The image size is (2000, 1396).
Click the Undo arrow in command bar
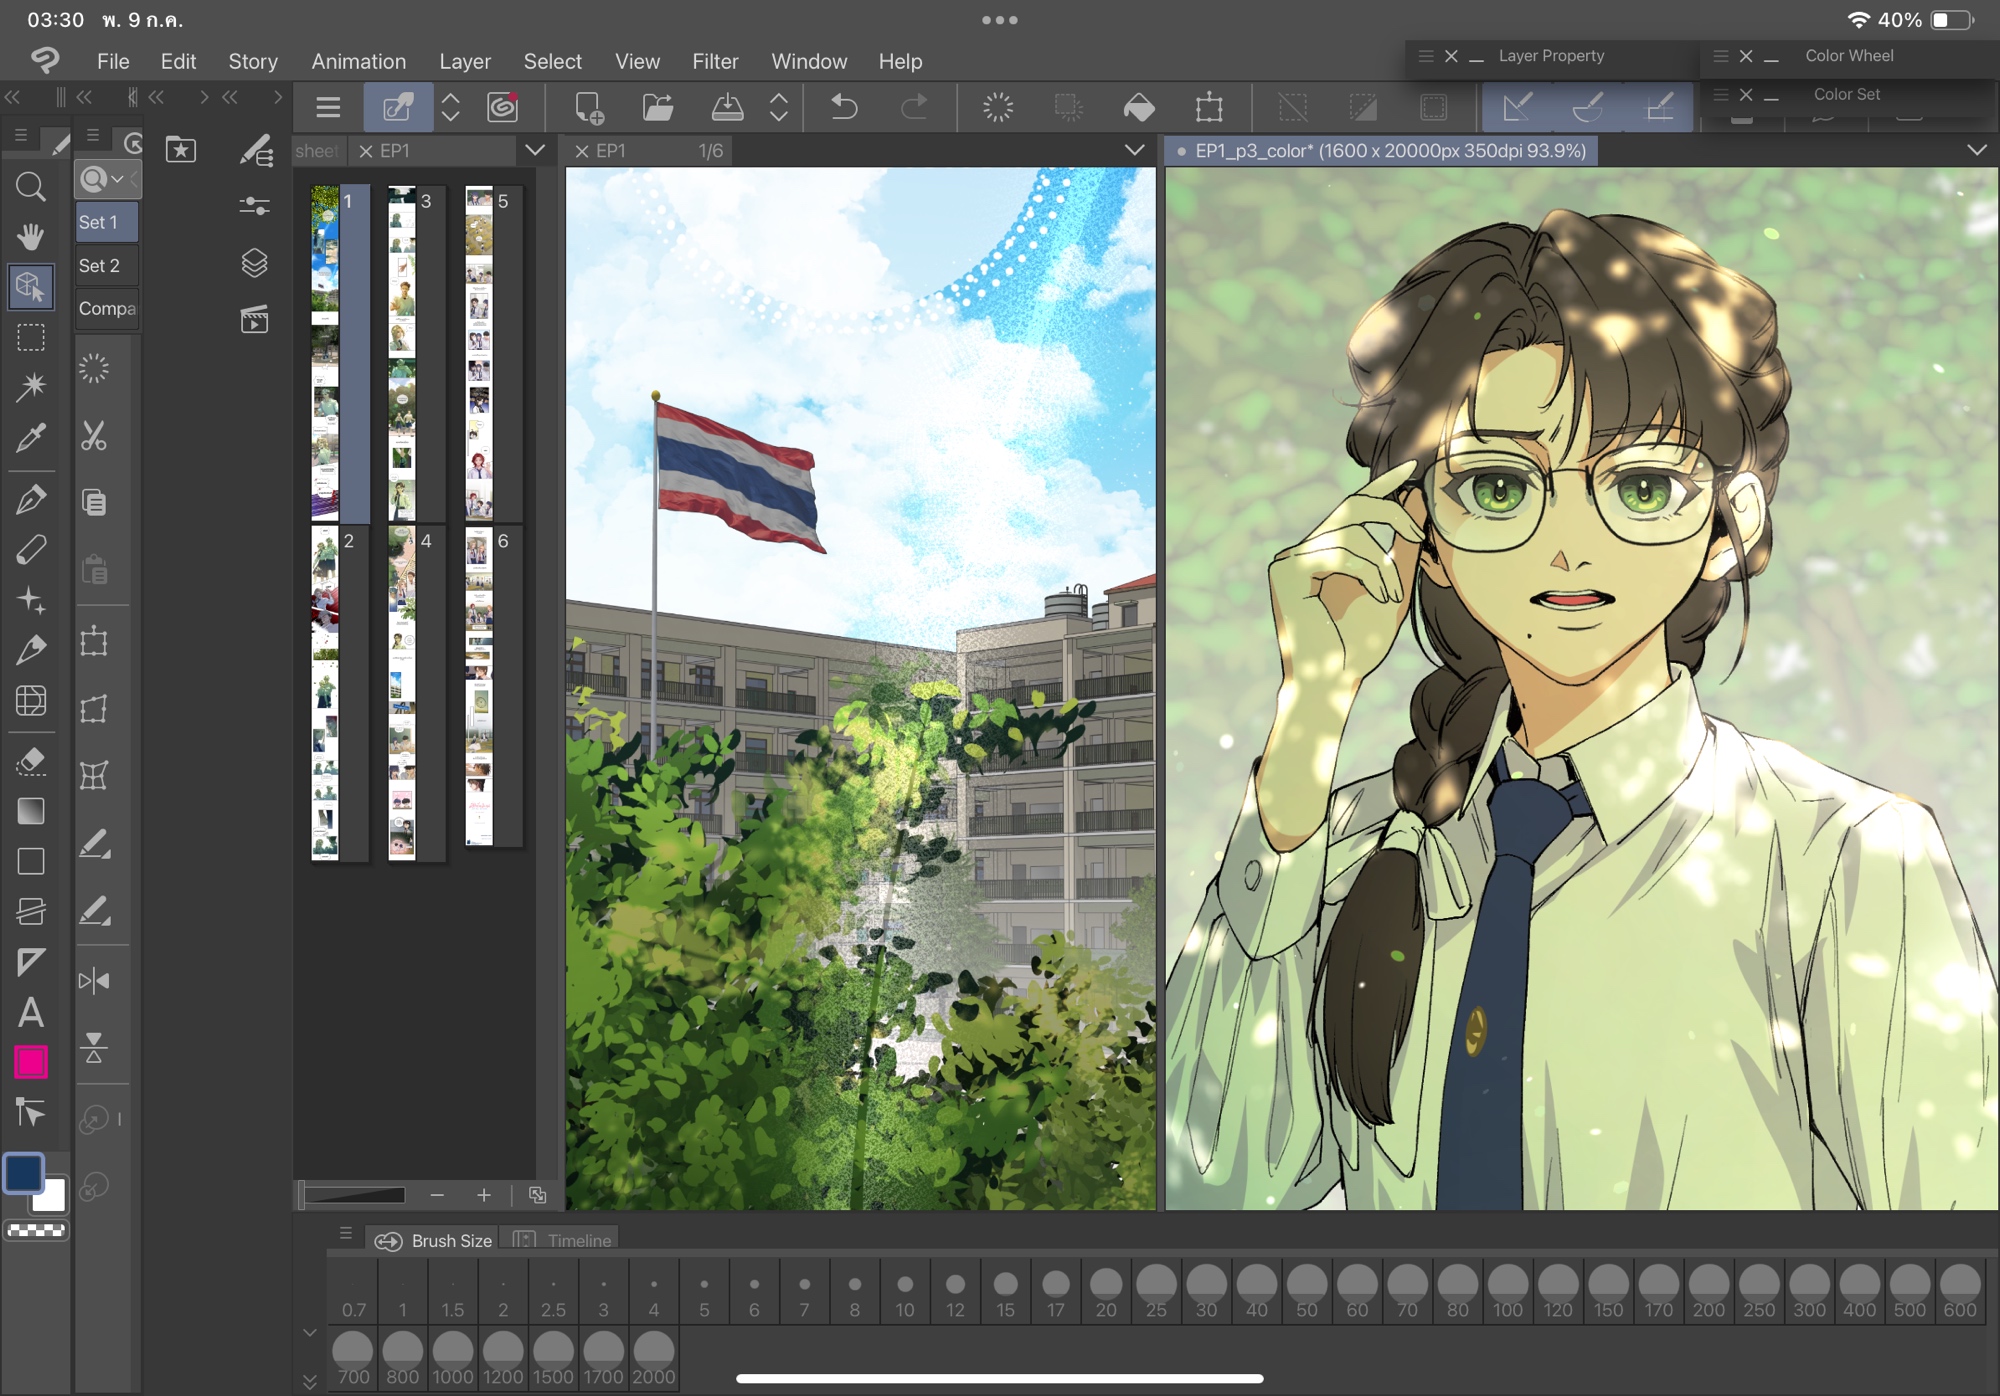point(844,107)
